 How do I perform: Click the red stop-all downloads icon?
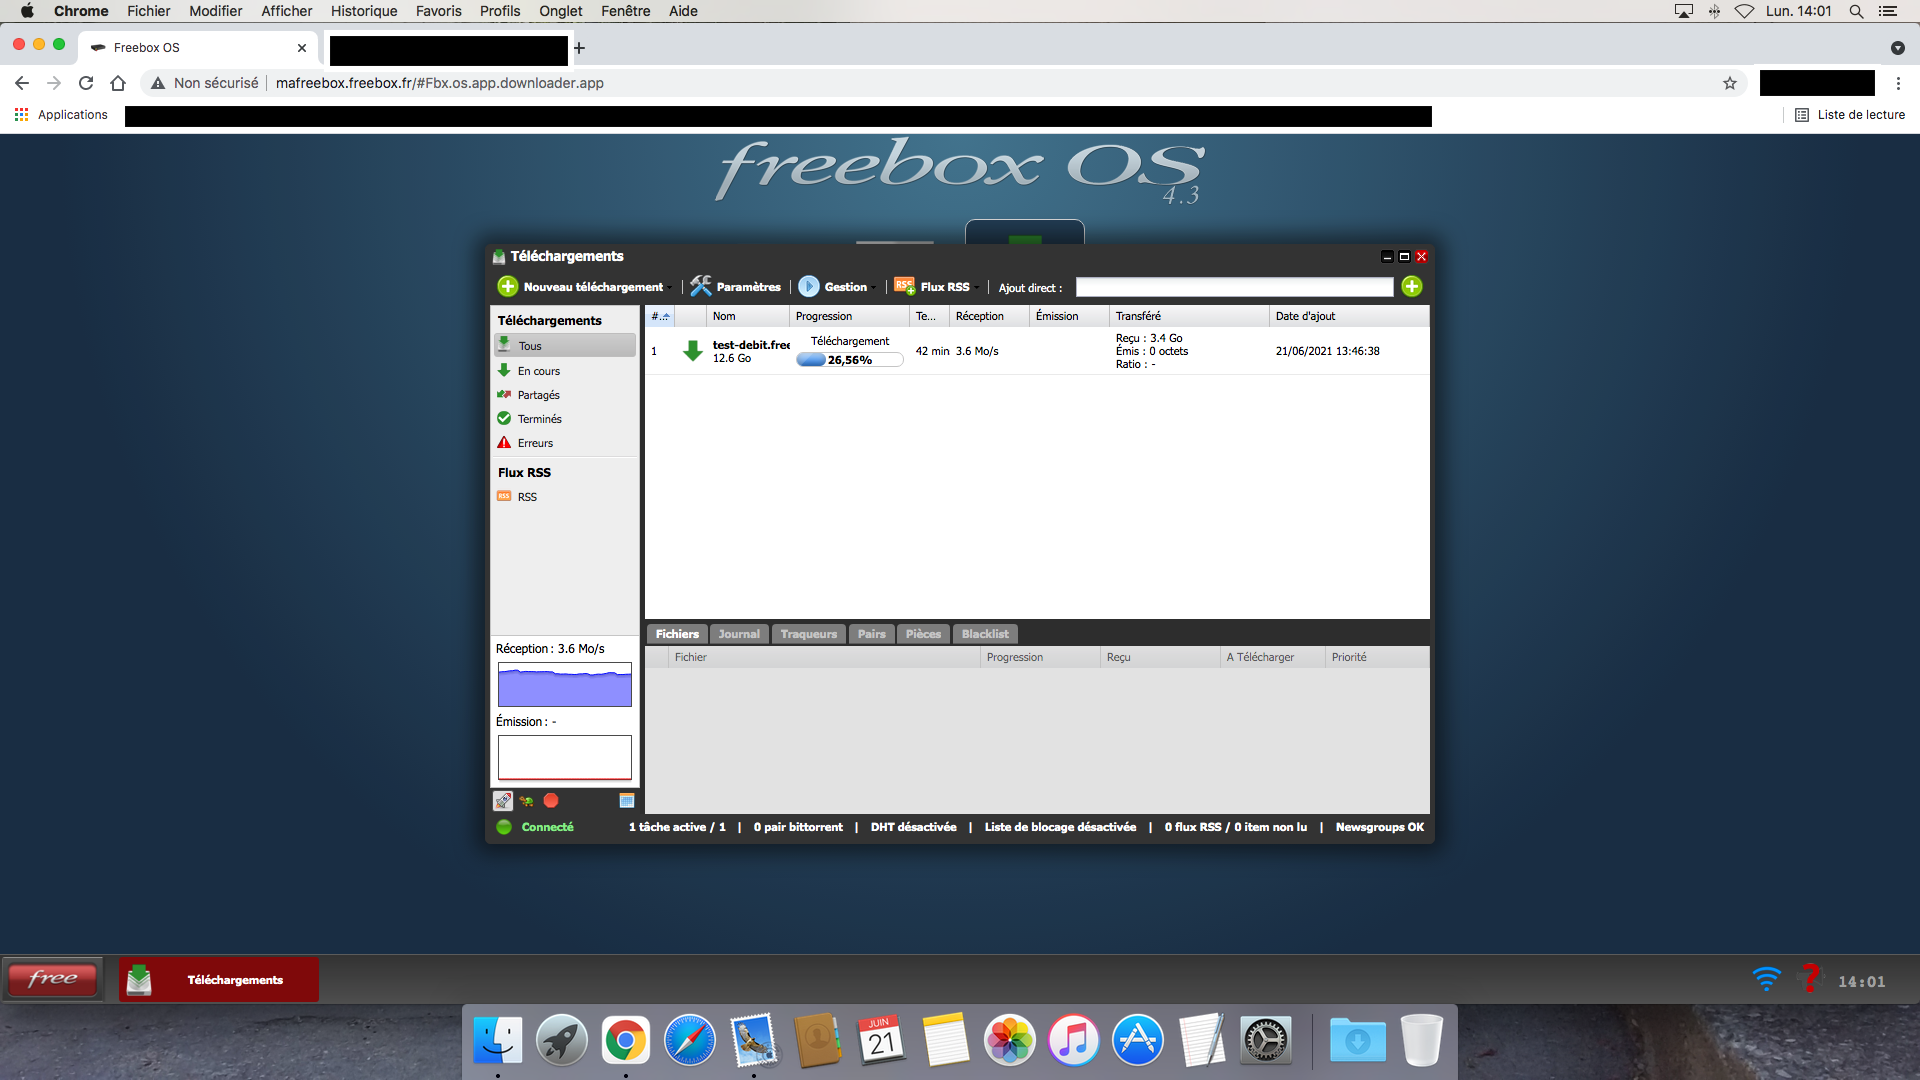[x=551, y=801]
